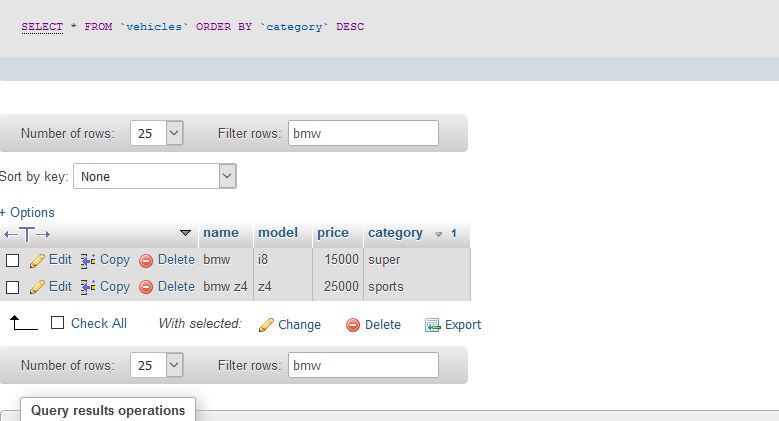Click the Query results operations heading
The width and height of the screenshot is (779, 421).
108,411
